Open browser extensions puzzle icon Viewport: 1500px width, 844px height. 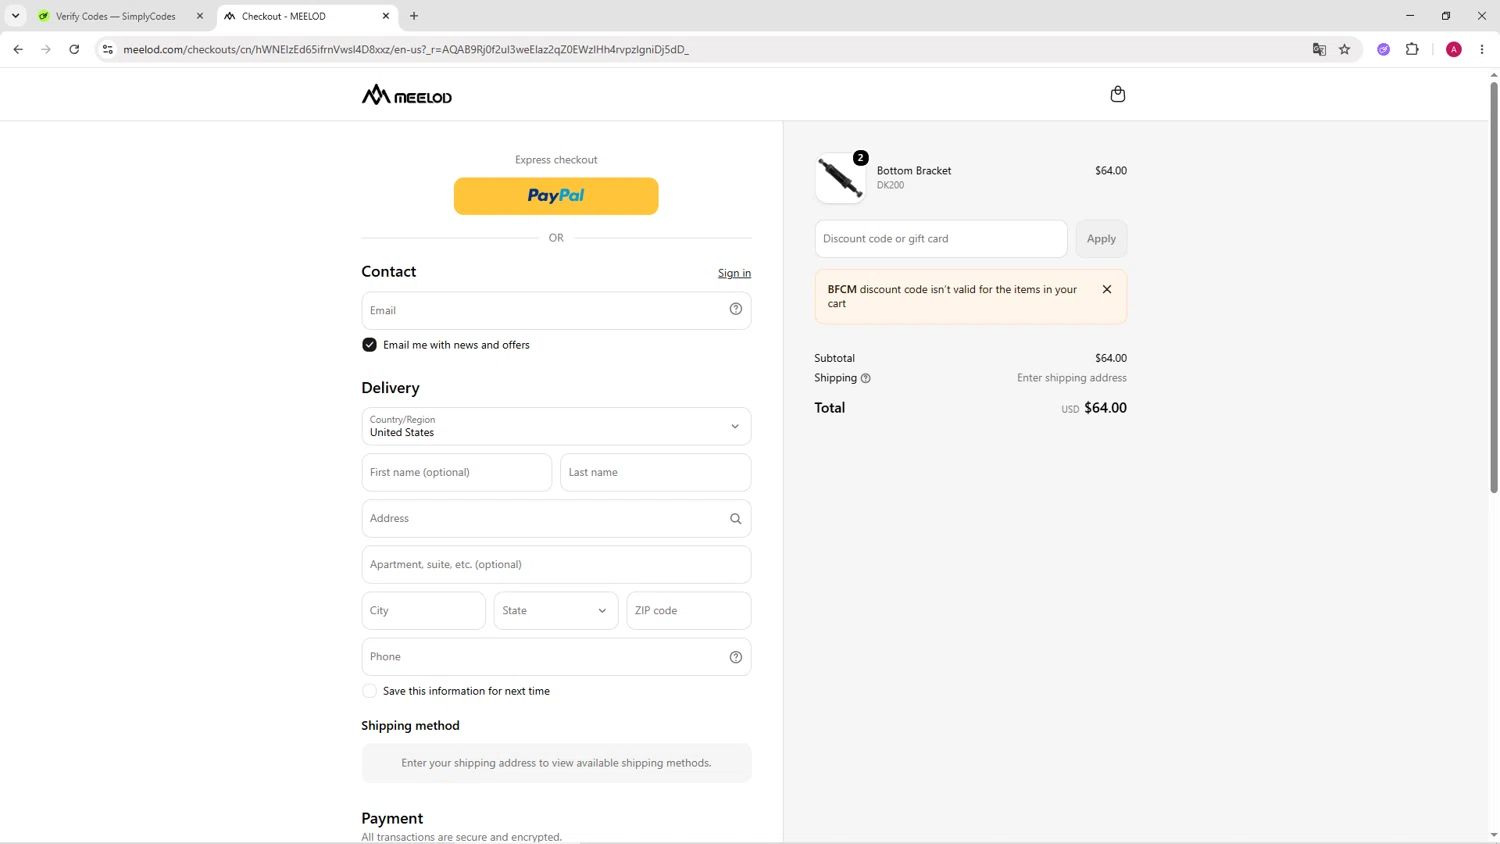click(x=1412, y=49)
